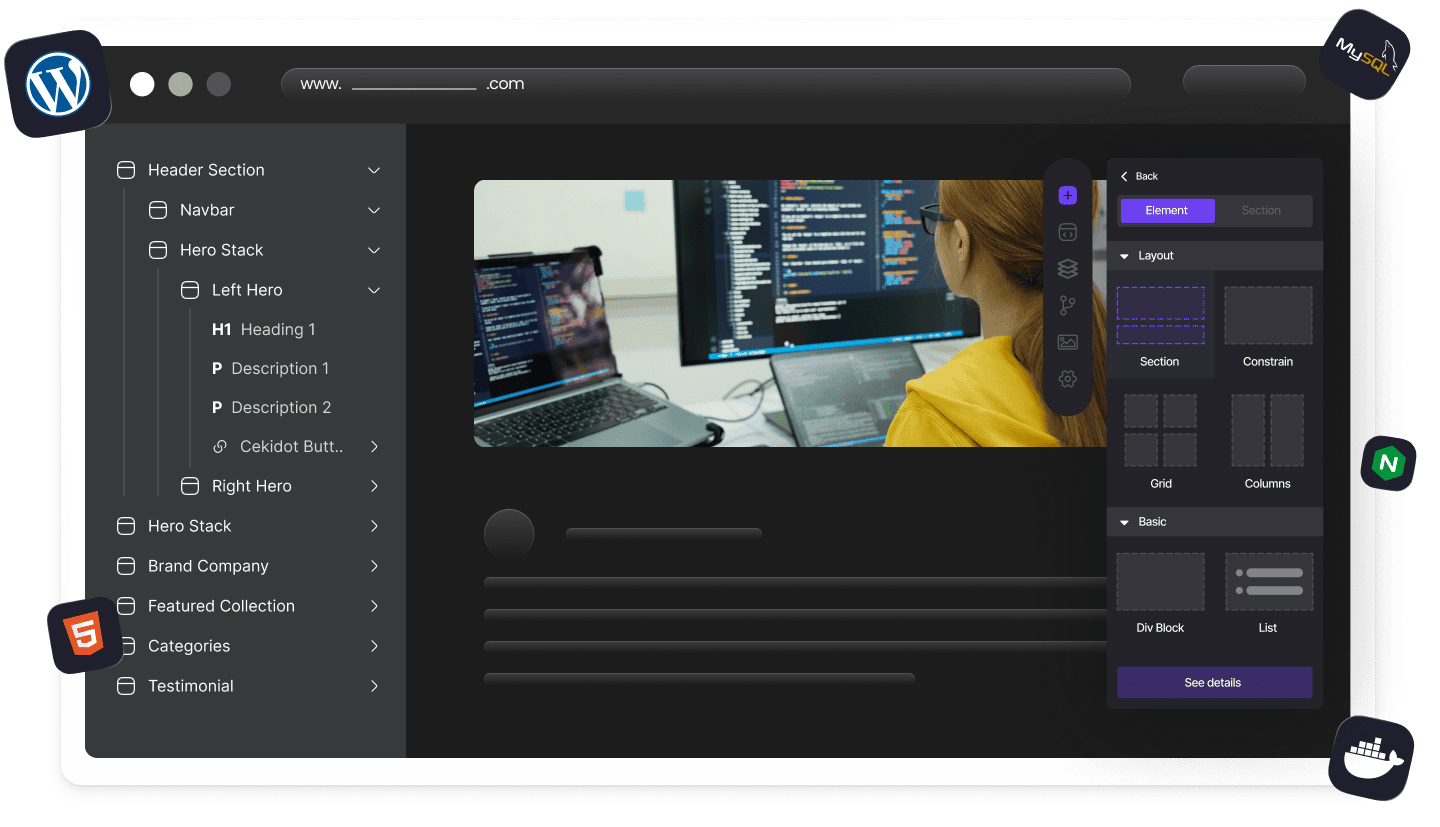The image size is (1440, 827).
Task: Click the purple add element plus icon
Action: [1067, 196]
